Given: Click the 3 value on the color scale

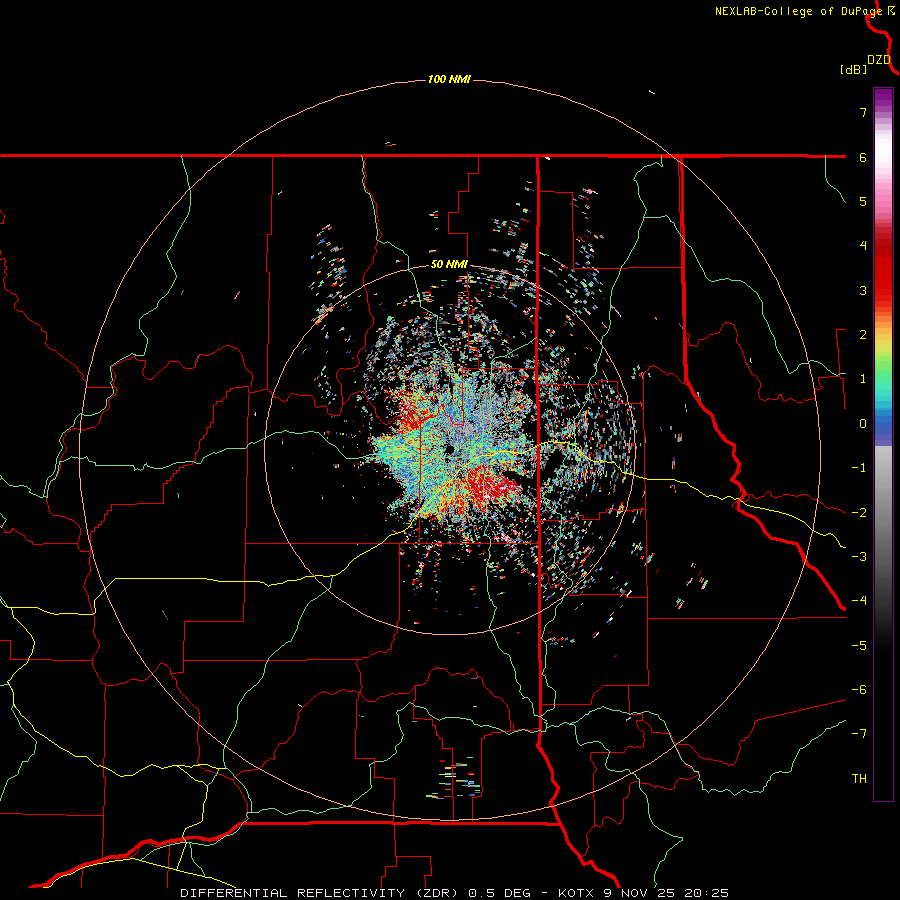Looking at the screenshot, I should pyautogui.click(x=863, y=290).
